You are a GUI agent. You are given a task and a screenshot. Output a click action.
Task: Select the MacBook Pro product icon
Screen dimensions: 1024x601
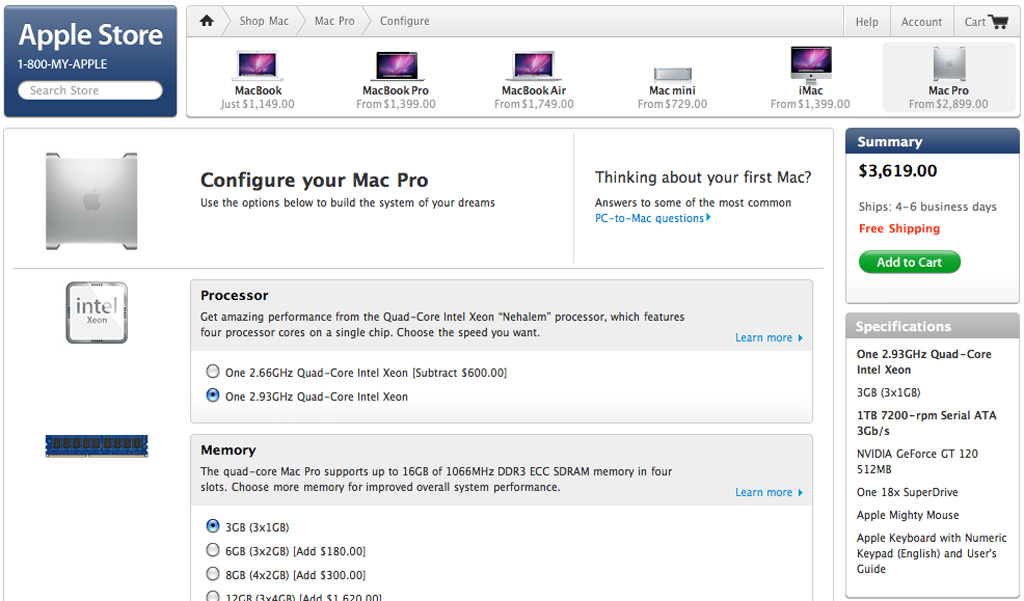pyautogui.click(x=396, y=66)
